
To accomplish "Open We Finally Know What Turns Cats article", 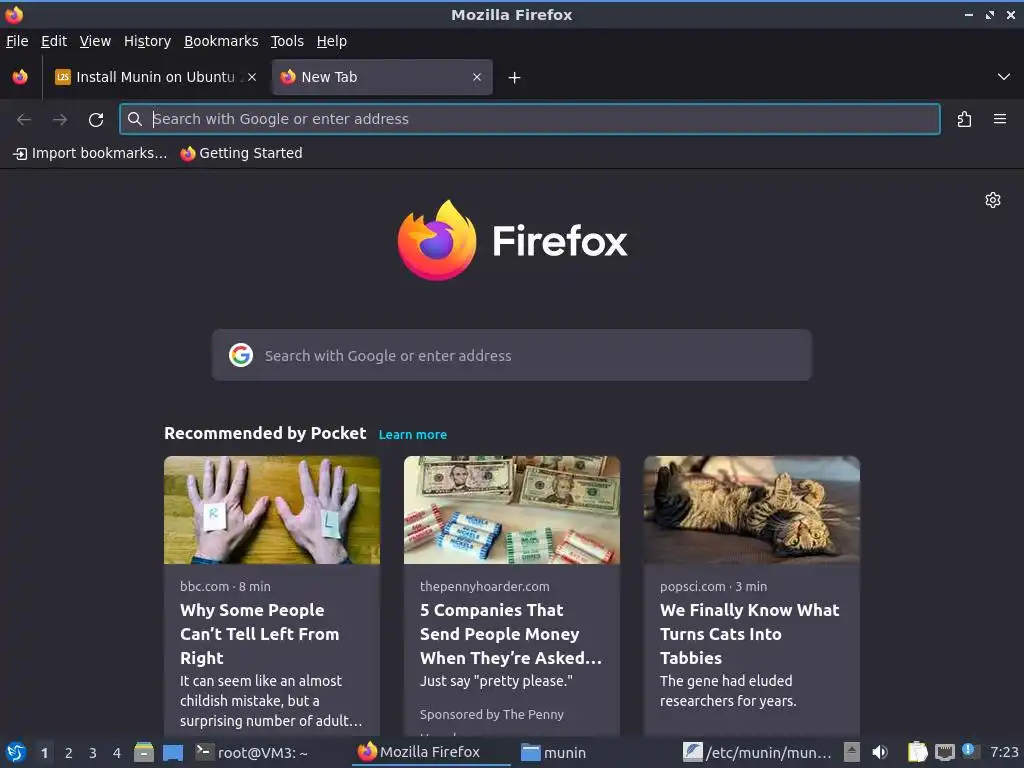I will click(x=750, y=634).
